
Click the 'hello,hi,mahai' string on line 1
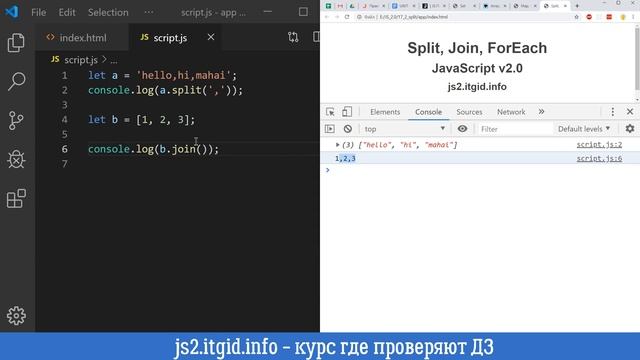click(183, 75)
